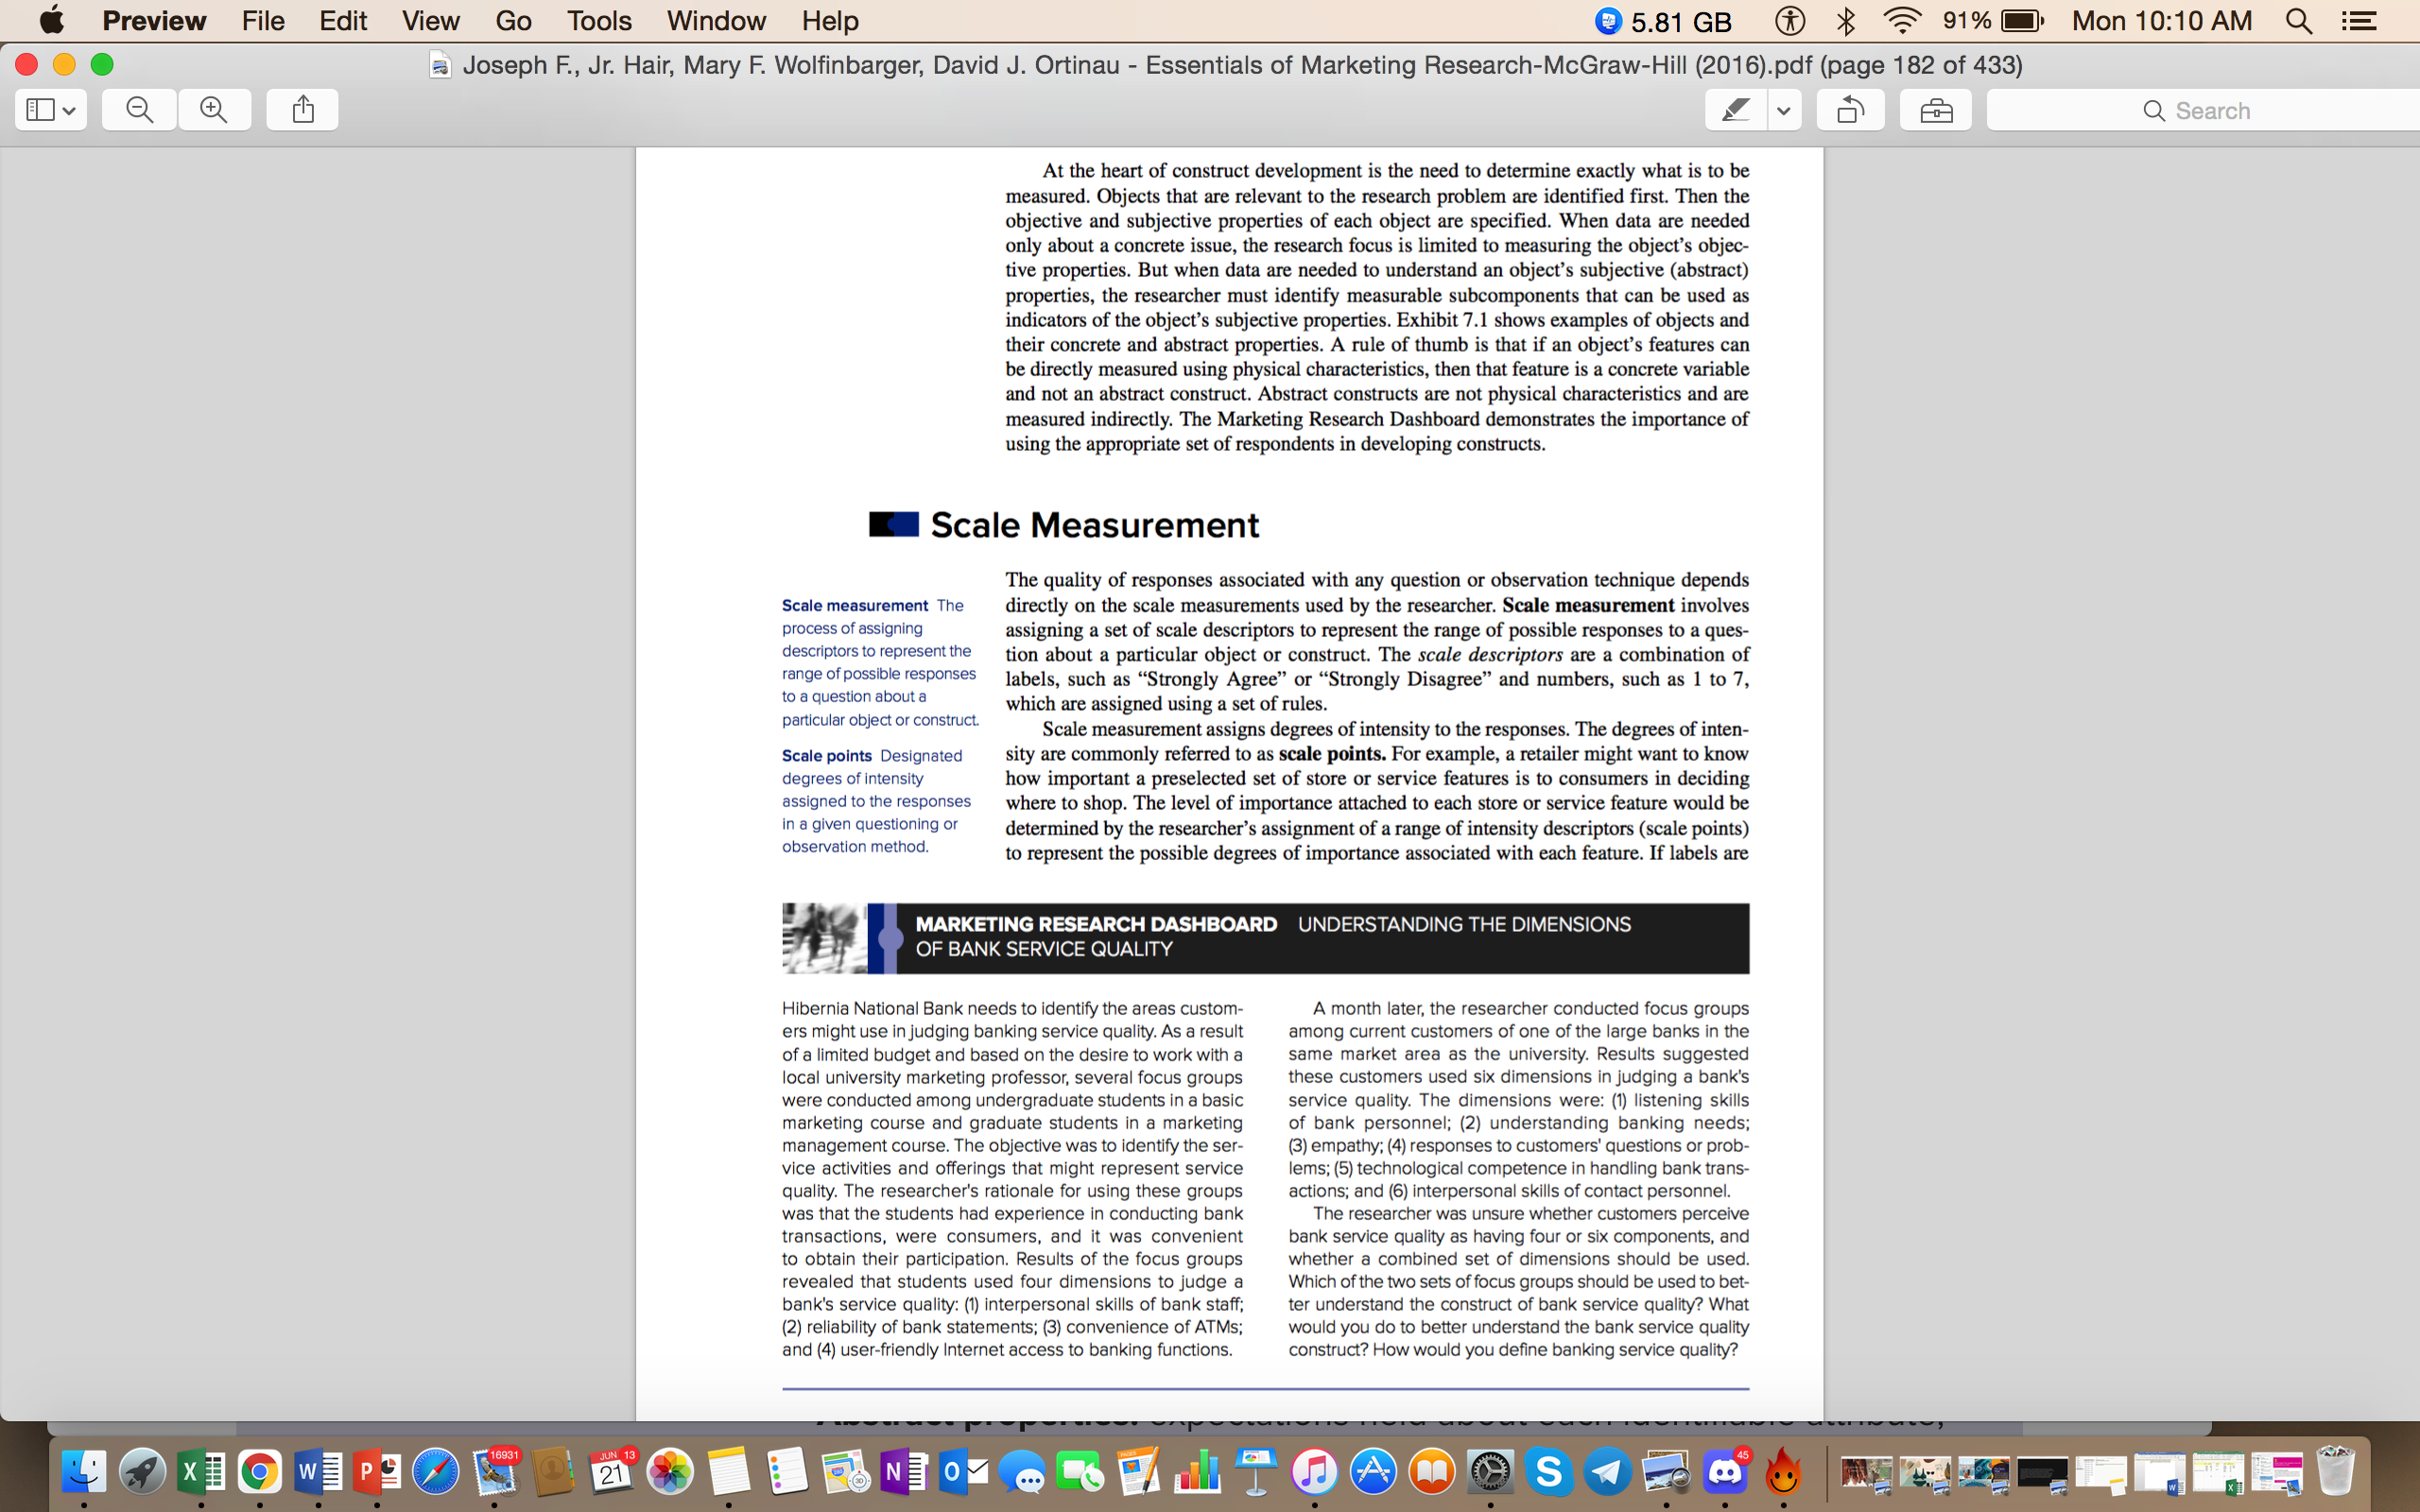Open Notes from the Dock
The height and width of the screenshot is (1512, 2420).
coord(729,1471)
